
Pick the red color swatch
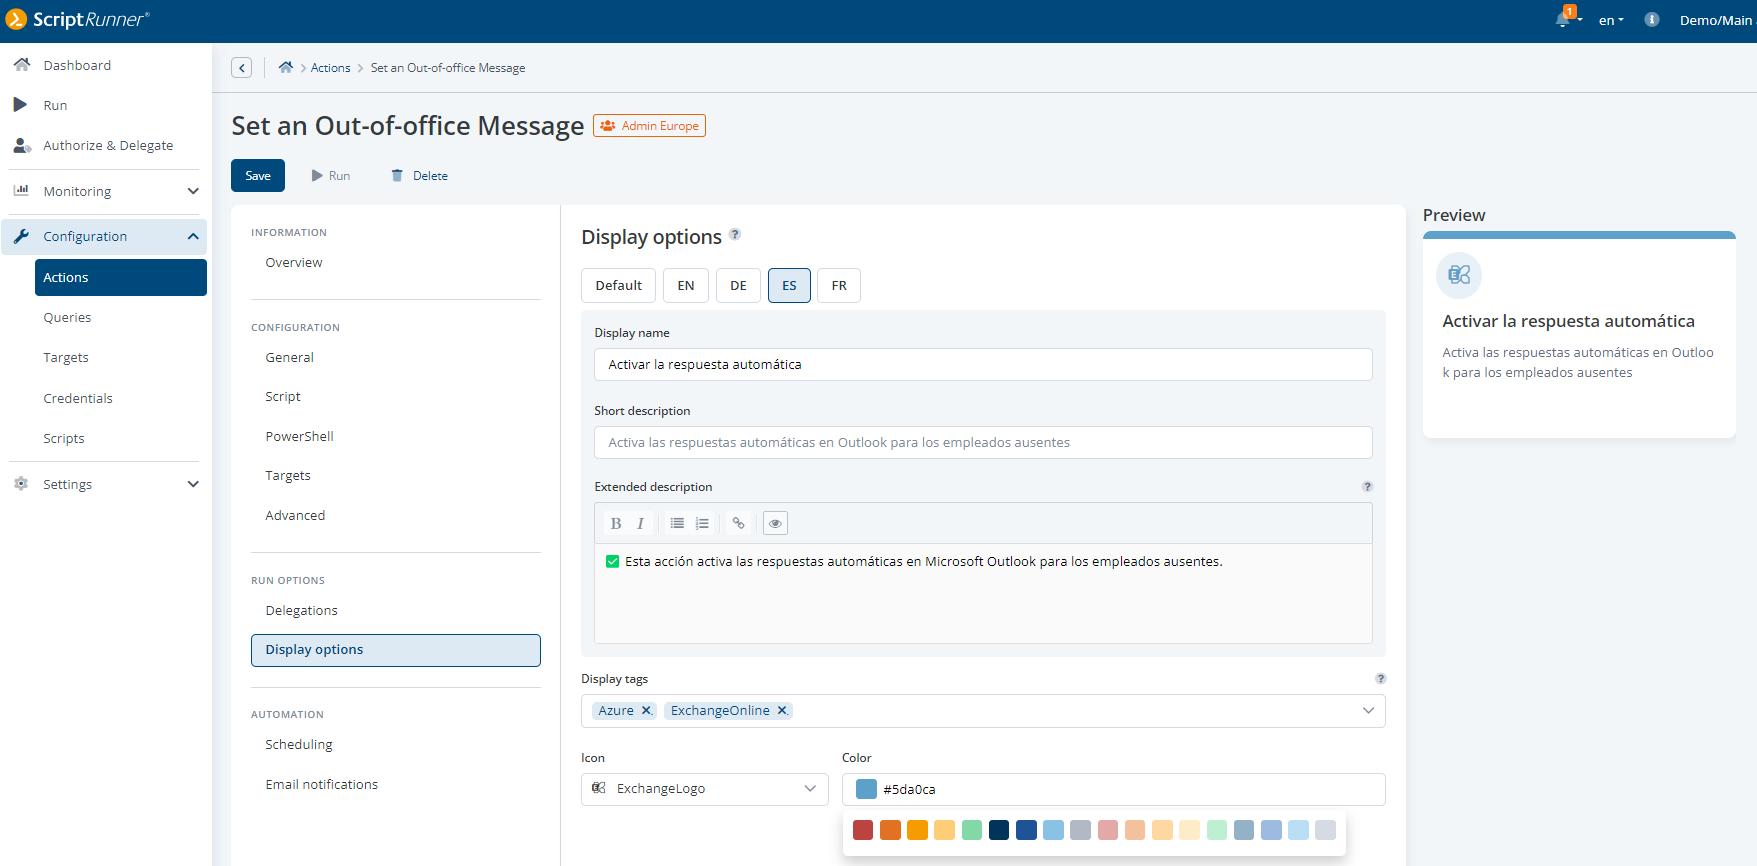click(863, 830)
